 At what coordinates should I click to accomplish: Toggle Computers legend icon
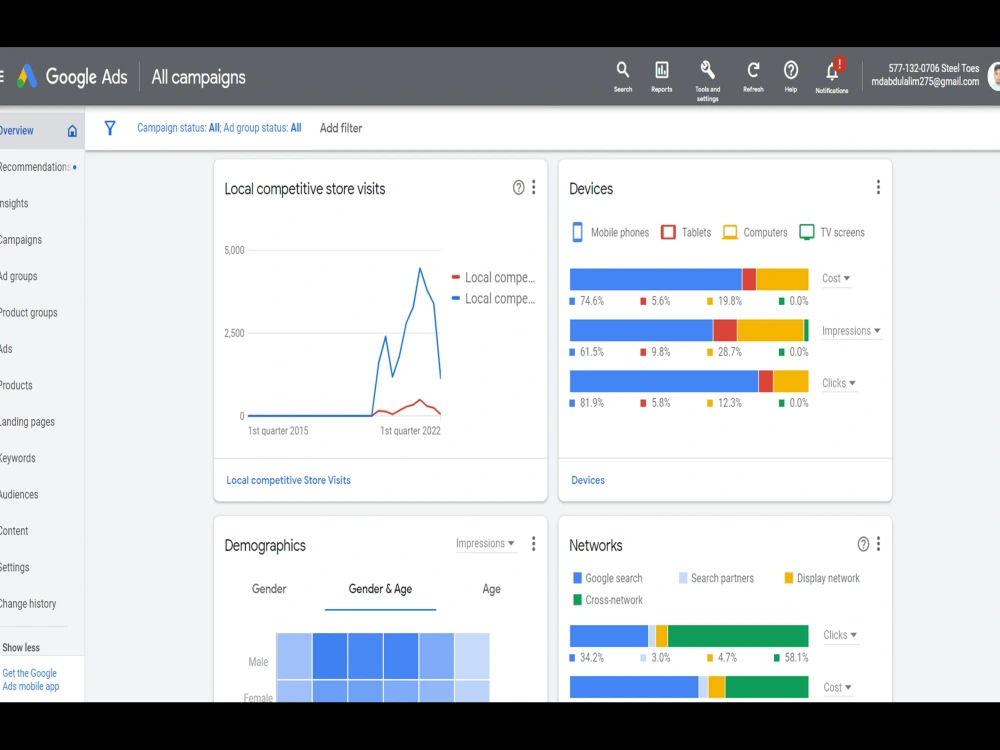pyautogui.click(x=730, y=232)
